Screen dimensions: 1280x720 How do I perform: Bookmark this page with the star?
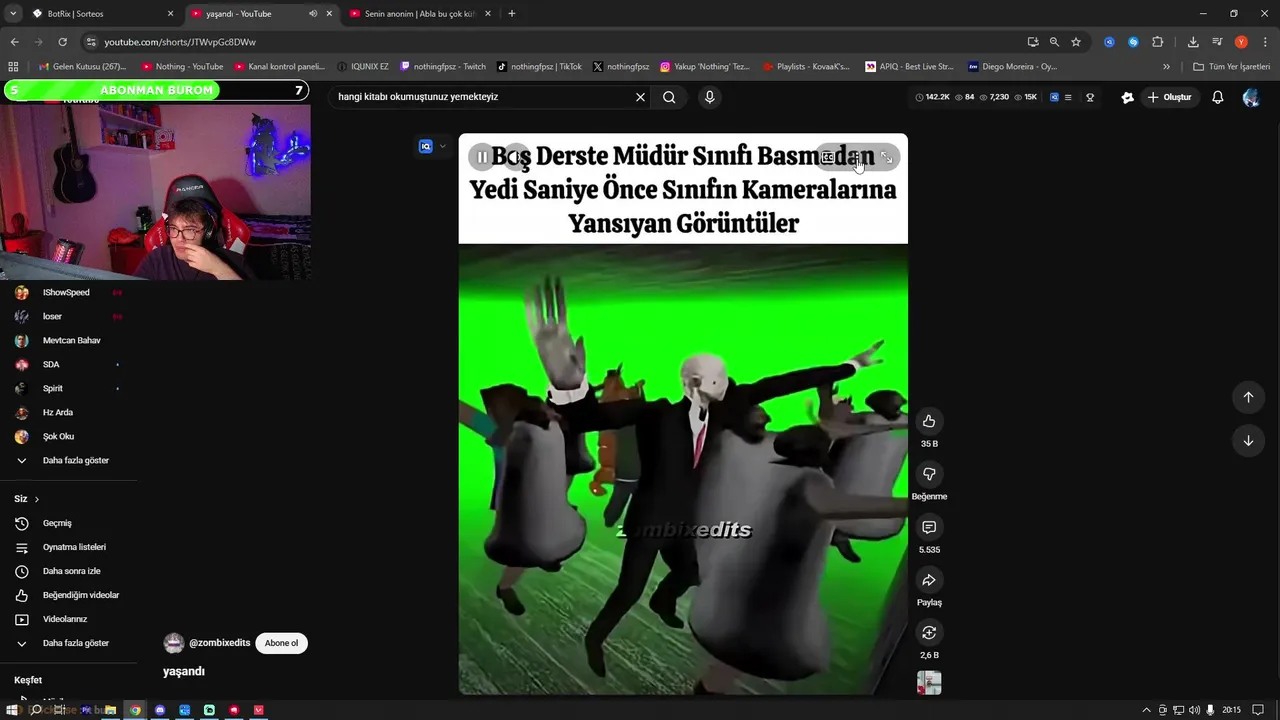click(x=1076, y=42)
